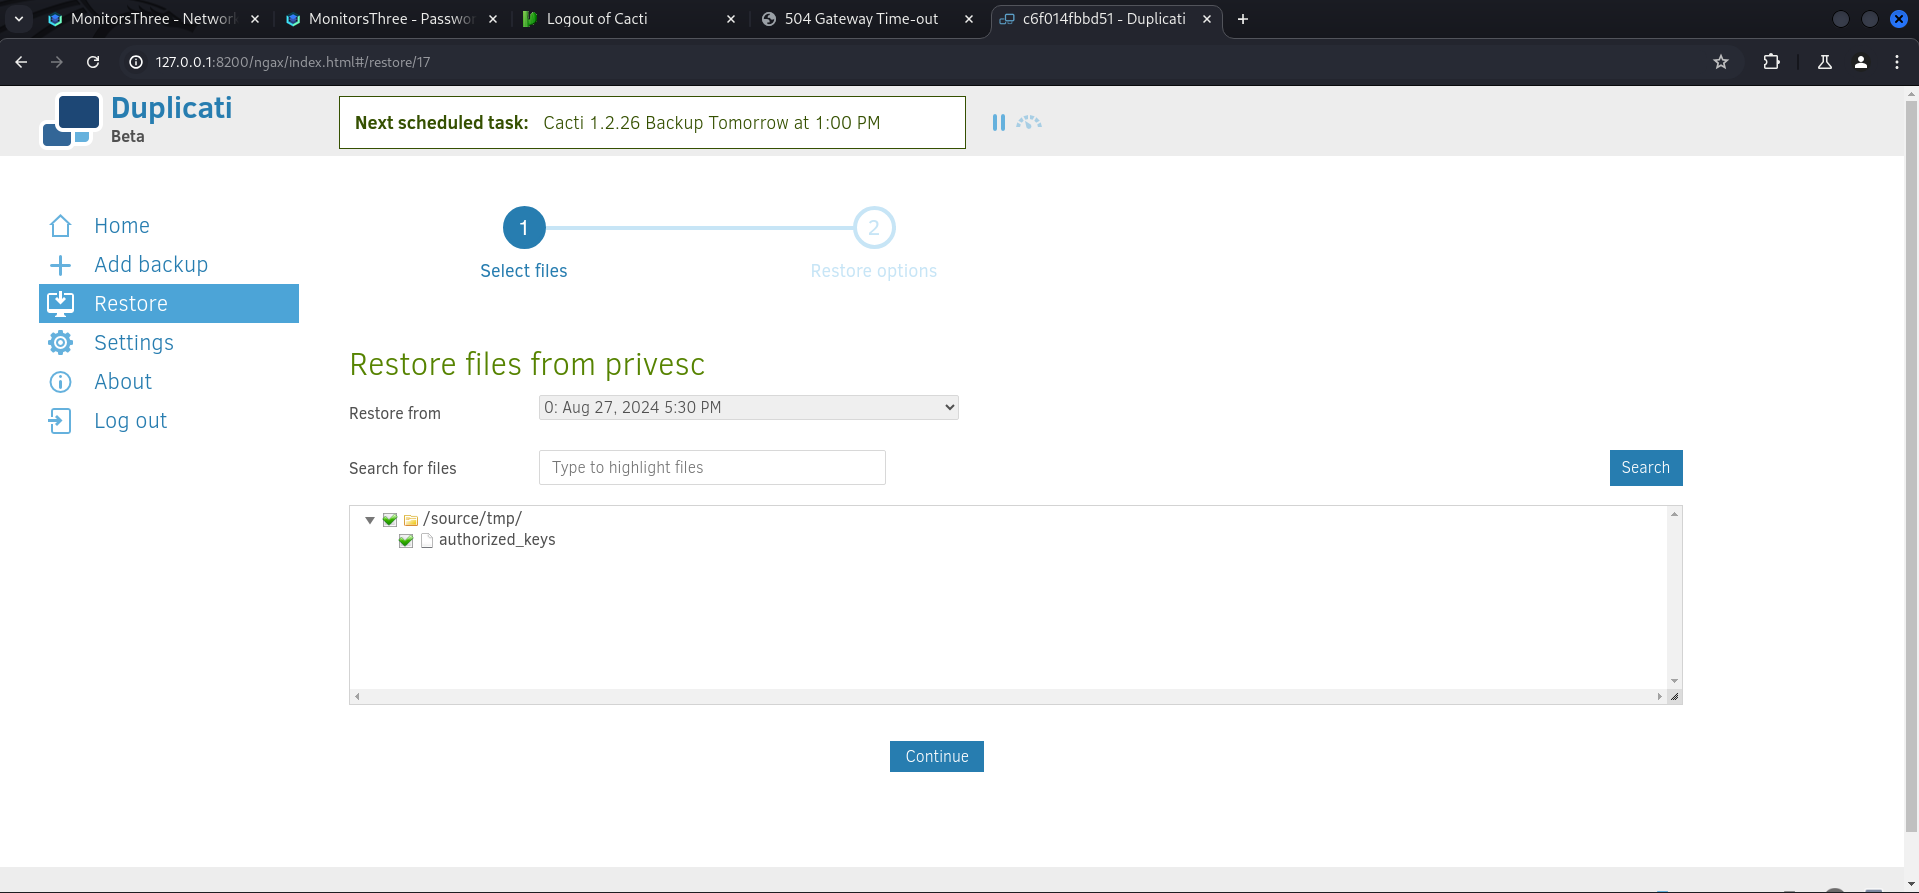1919x893 pixels.
Task: Open the Restore from version dropdown
Action: click(748, 407)
